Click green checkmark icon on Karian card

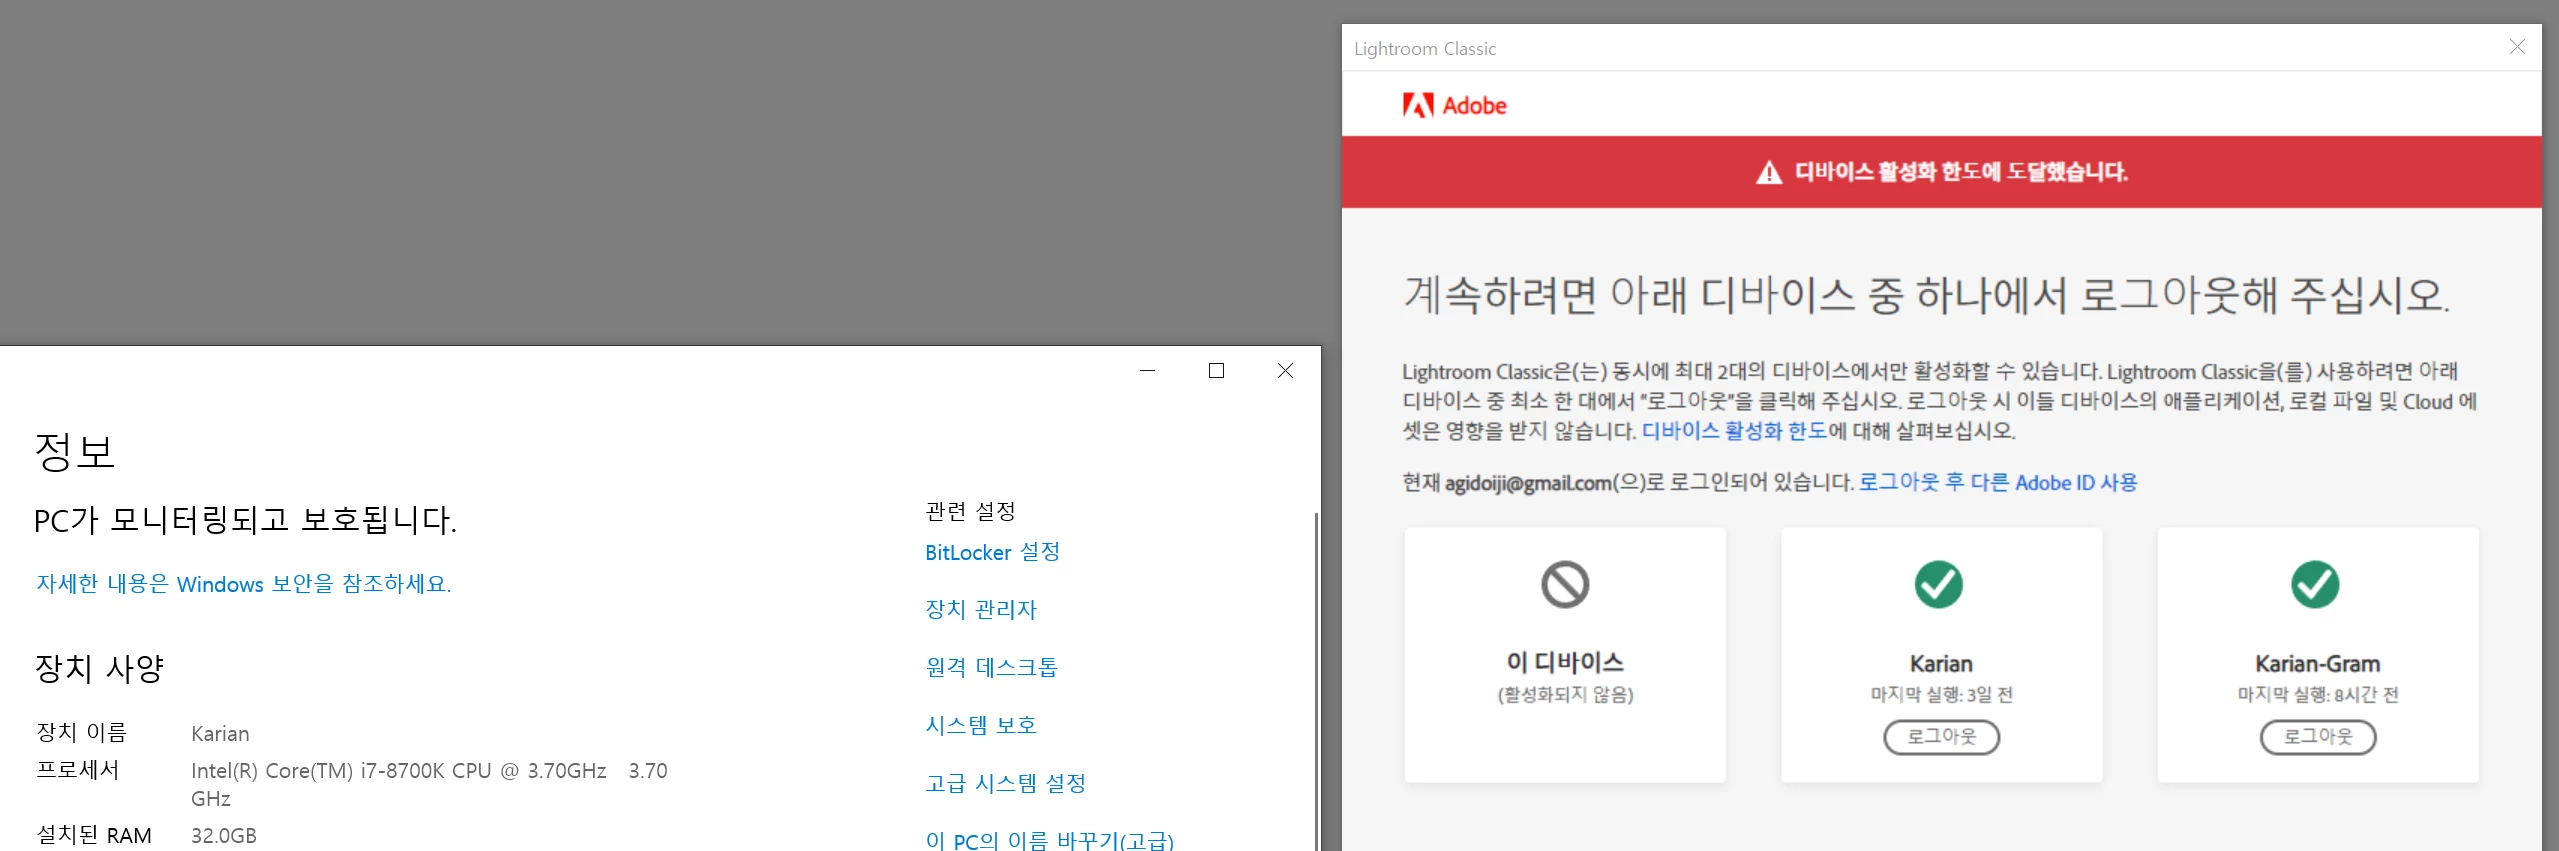[x=1939, y=584]
